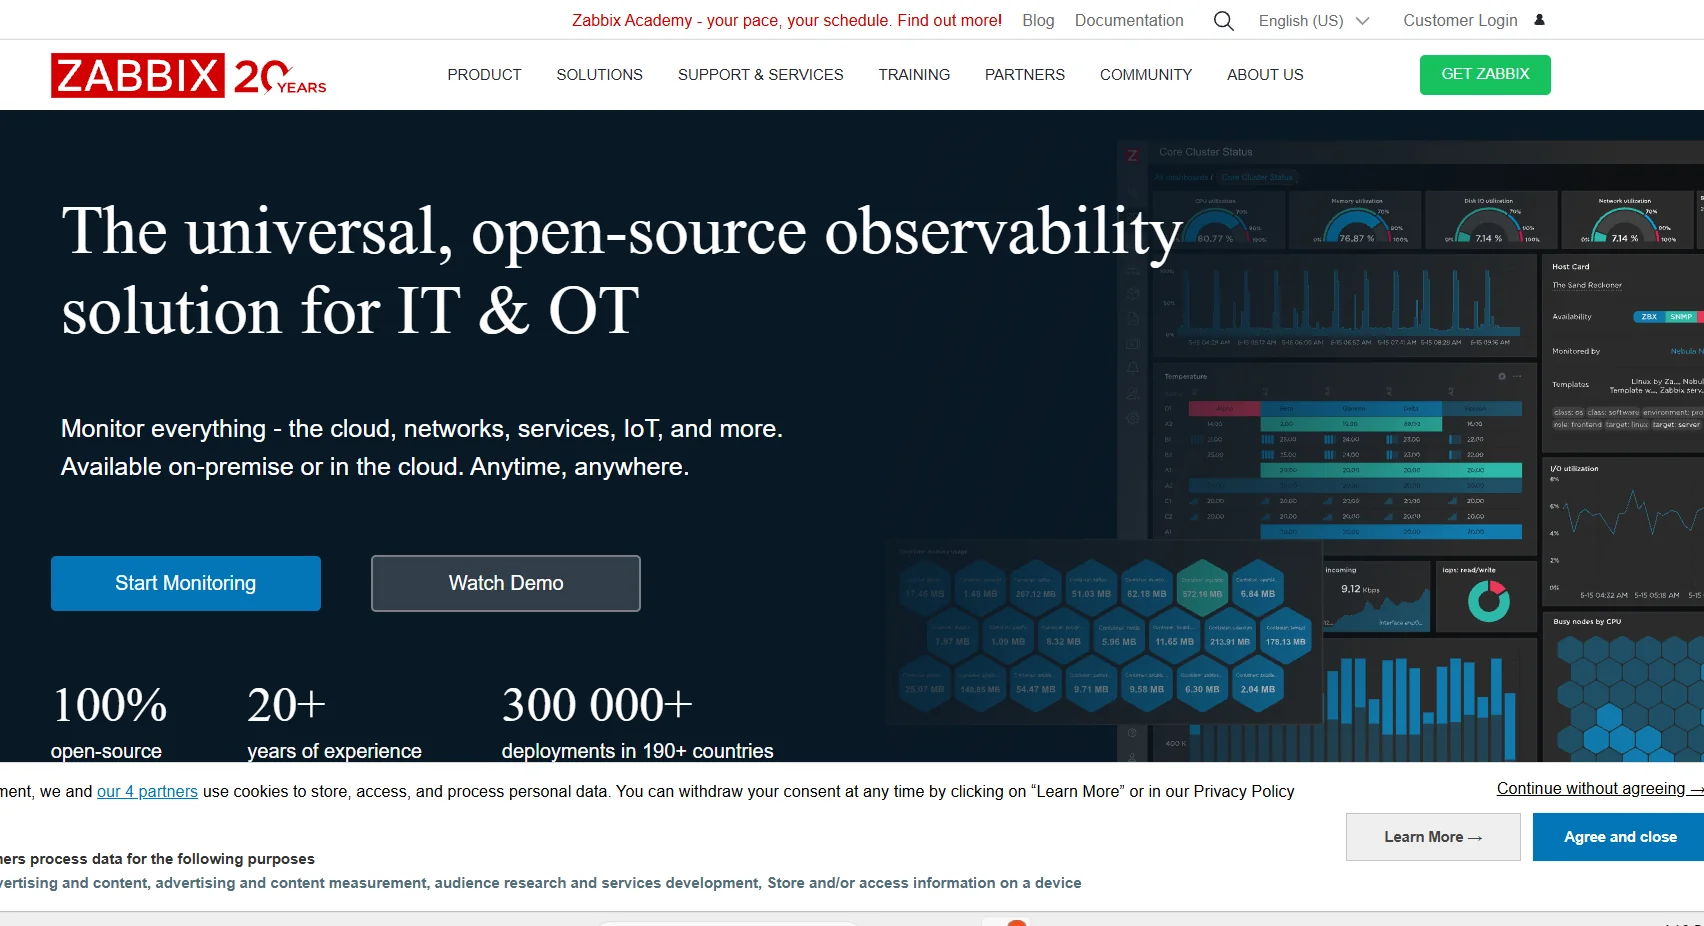This screenshot has height=926, width=1704.
Task: Open the PARTNERS menu
Action: coord(1024,75)
